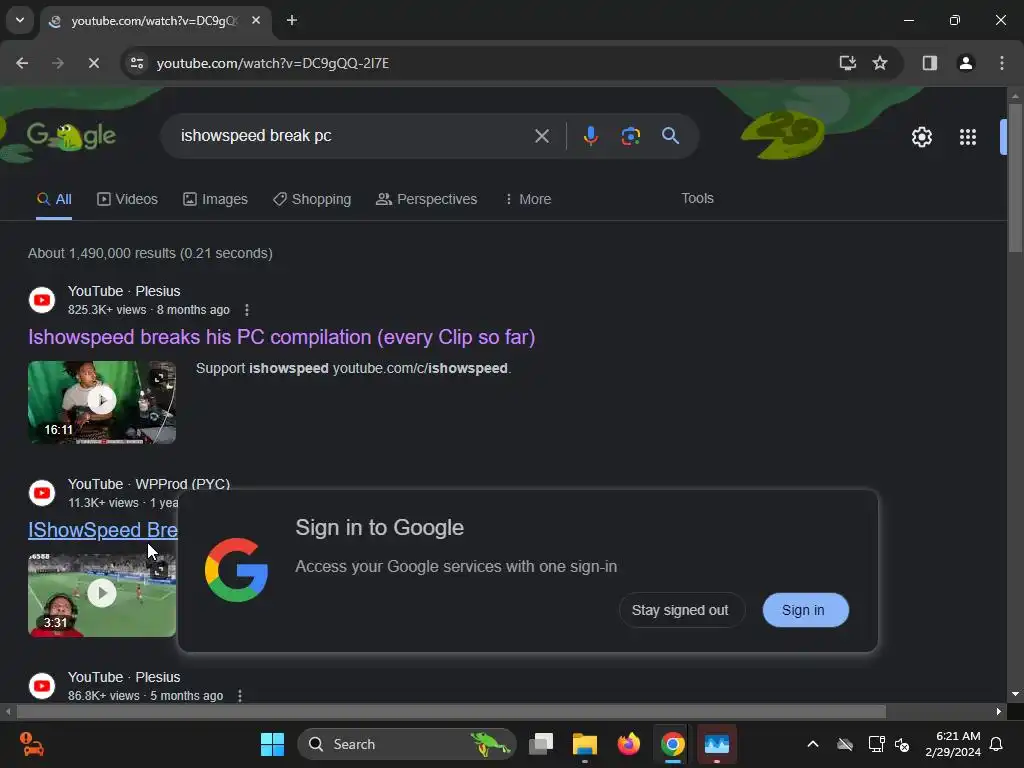Open 'Ishowspeed breaks his PC compilation' link

(x=281, y=337)
